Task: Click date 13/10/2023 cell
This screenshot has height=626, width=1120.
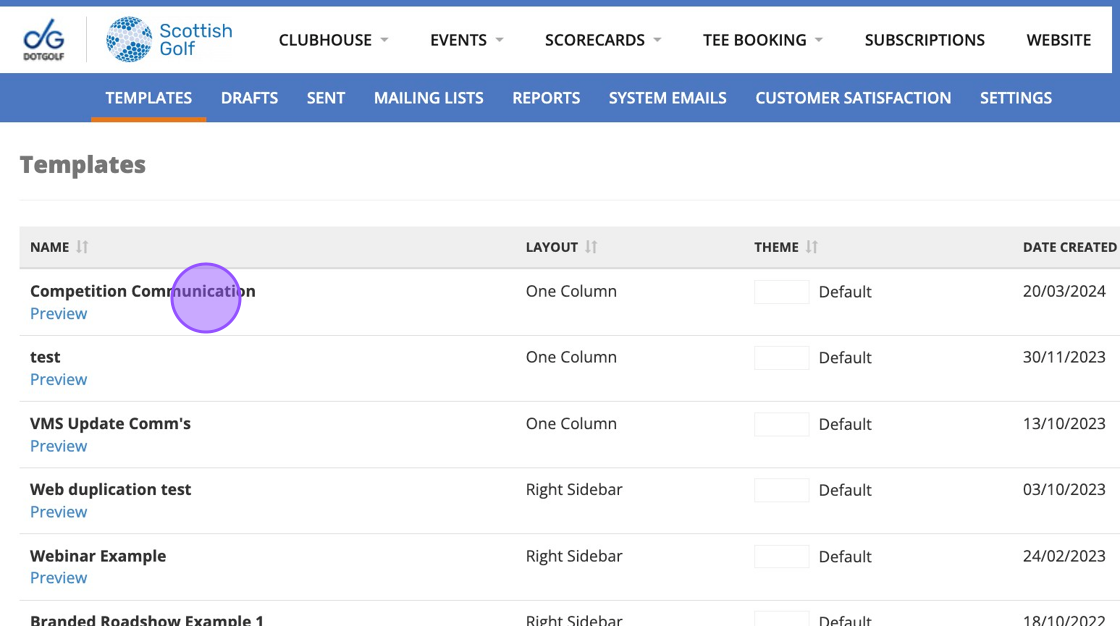Action: coord(1064,423)
